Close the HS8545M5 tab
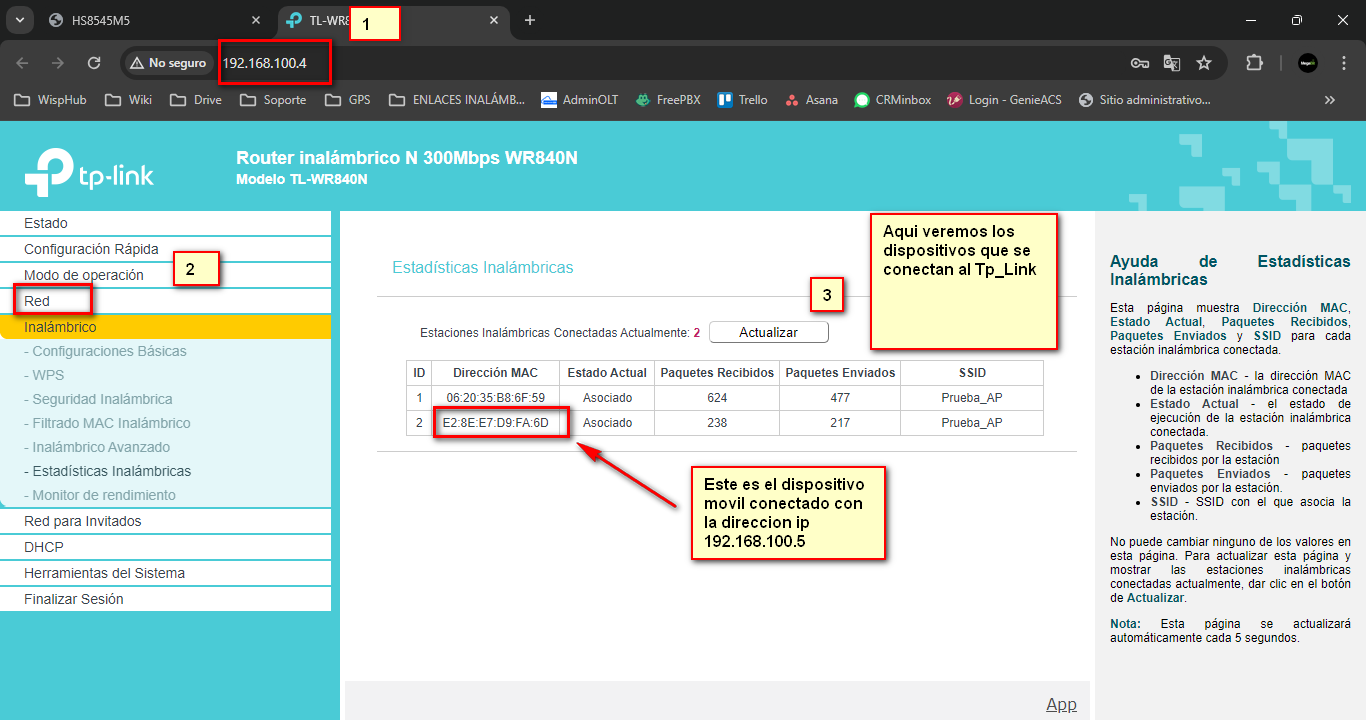1366x720 pixels. coord(256,20)
